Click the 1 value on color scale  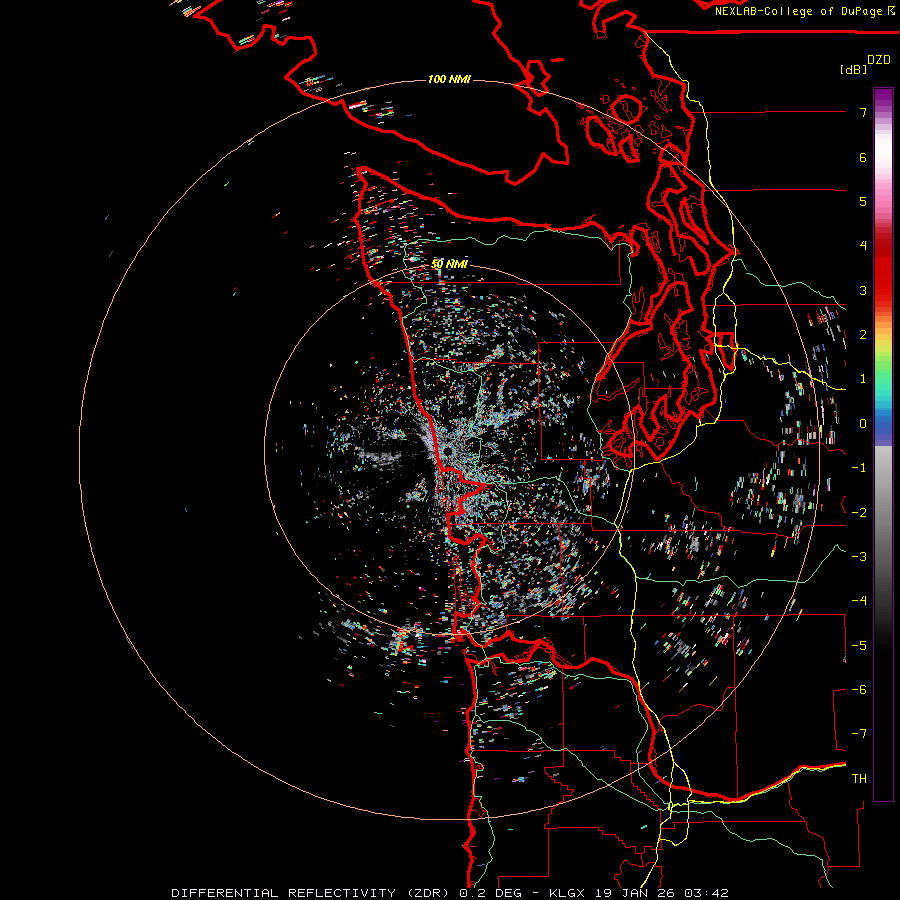[863, 379]
